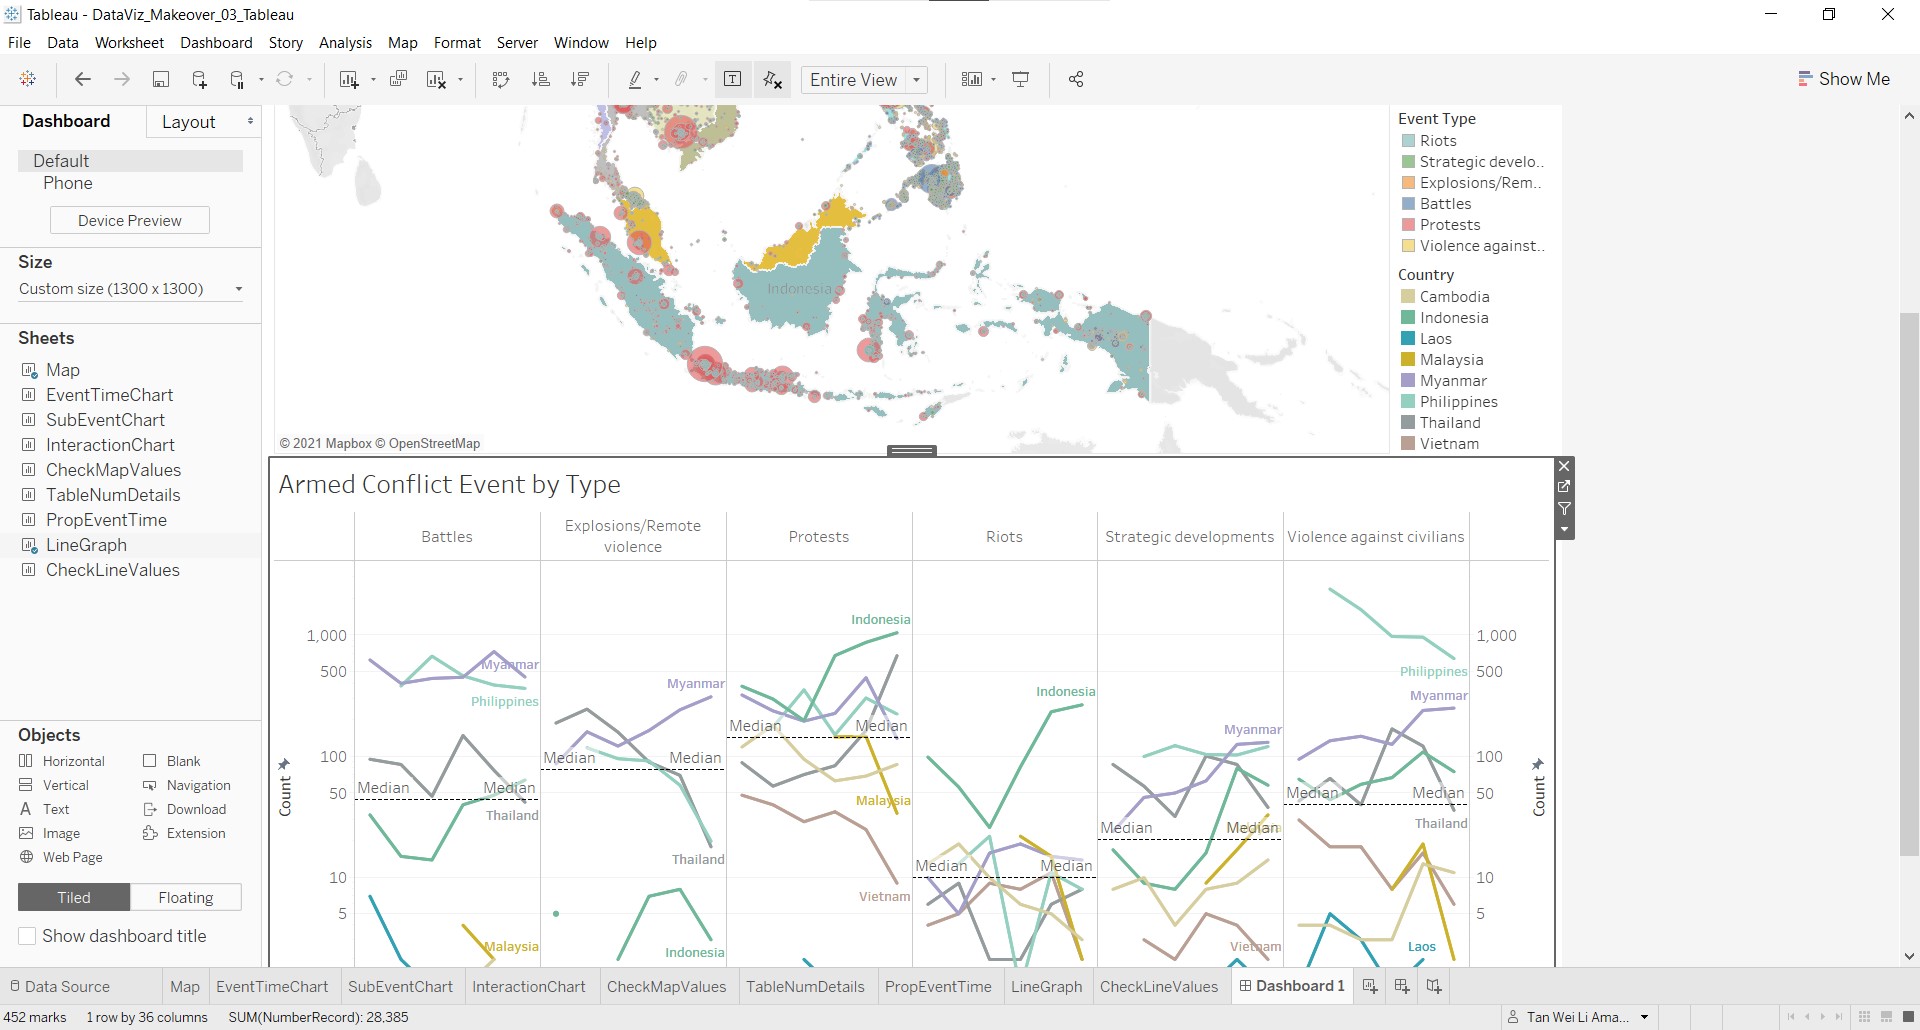The width and height of the screenshot is (1920, 1030).
Task: Click the Filter icon on LineGraph container
Action: (x=1564, y=509)
